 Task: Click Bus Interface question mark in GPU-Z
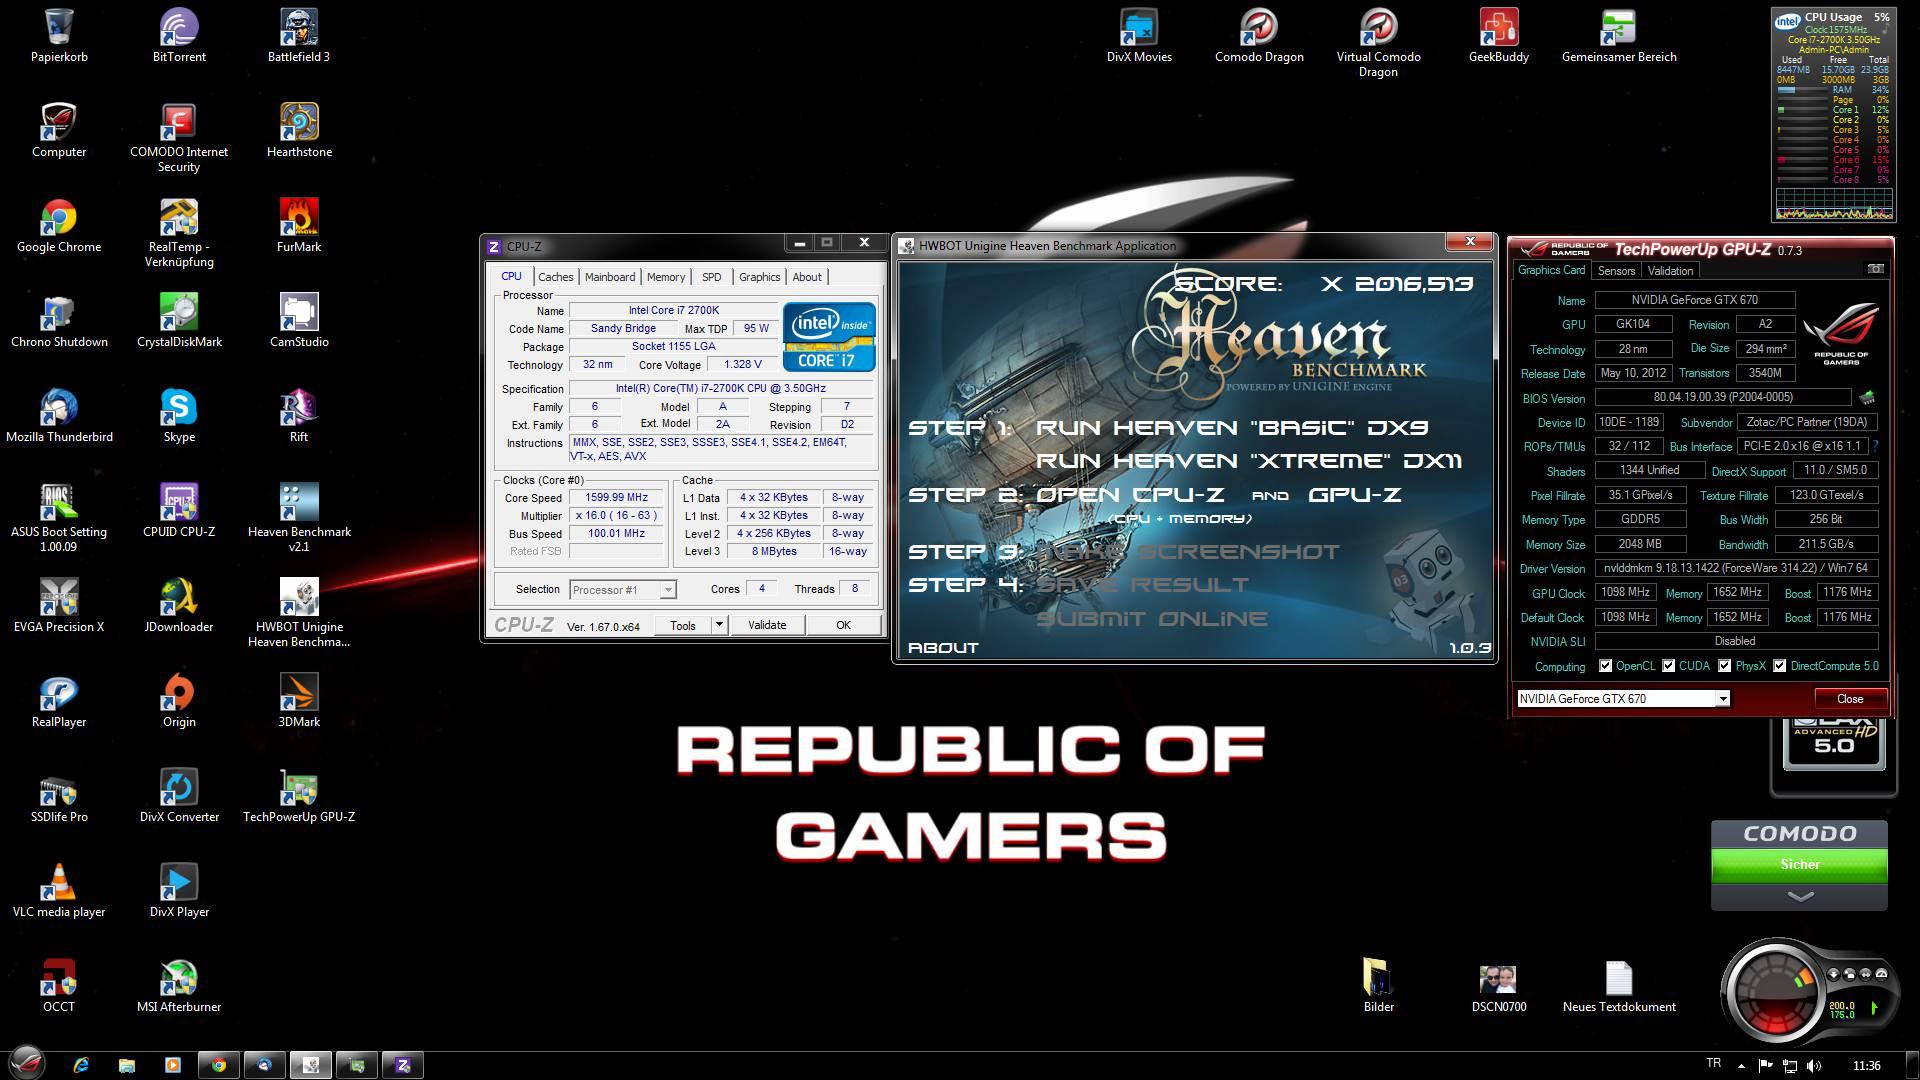coord(1874,446)
